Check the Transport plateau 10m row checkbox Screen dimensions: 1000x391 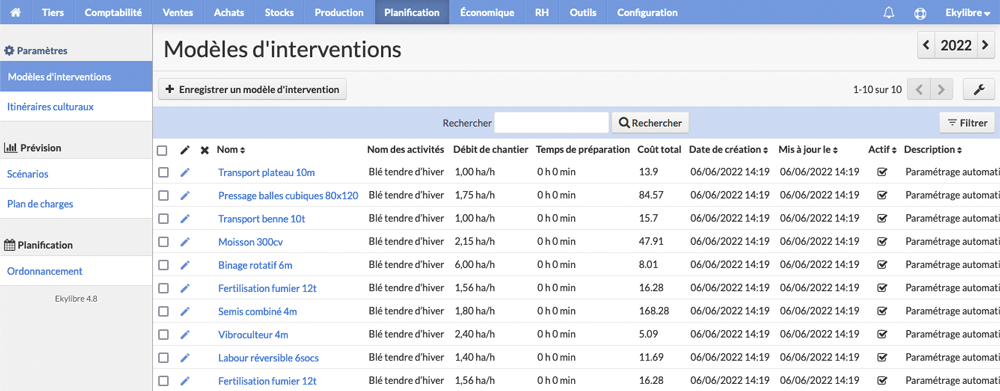click(x=163, y=172)
